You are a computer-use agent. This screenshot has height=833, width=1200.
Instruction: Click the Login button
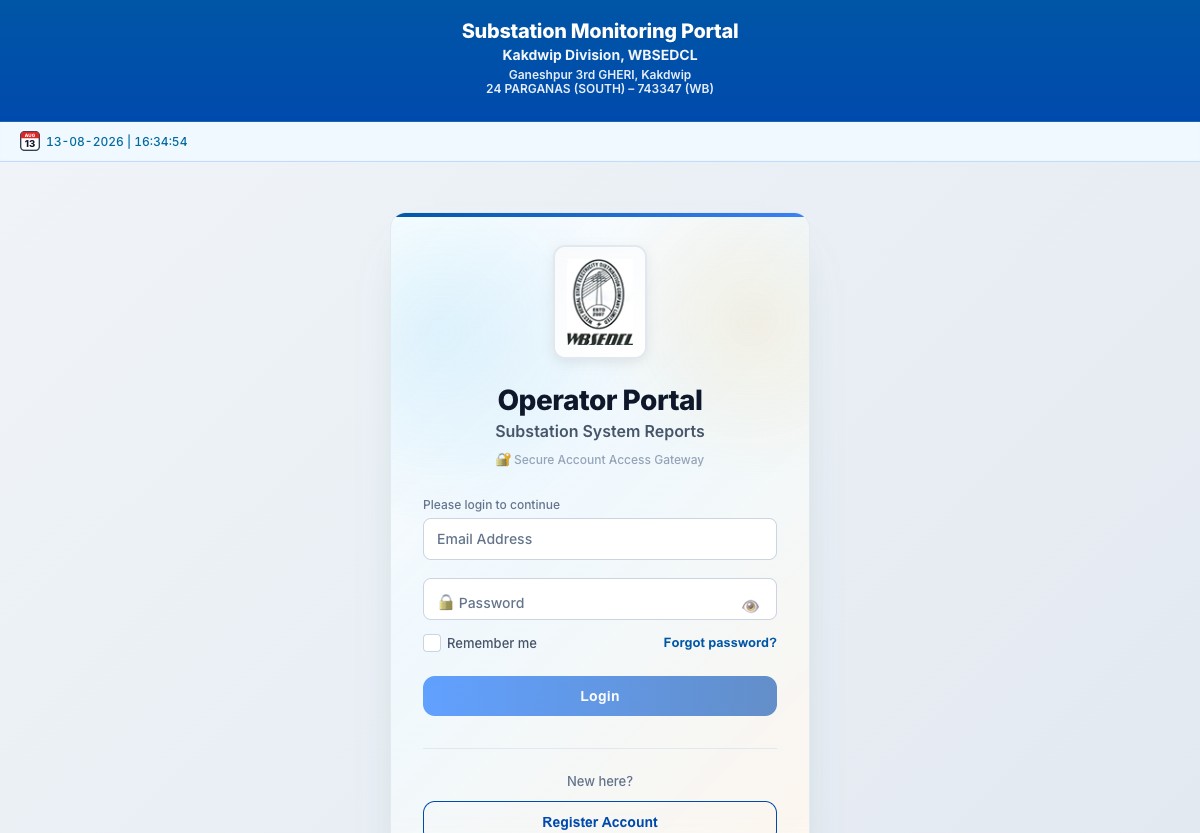click(x=600, y=696)
